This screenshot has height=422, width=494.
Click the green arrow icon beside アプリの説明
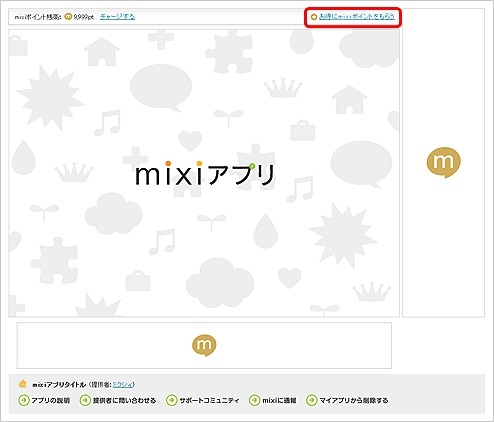(x=24, y=400)
